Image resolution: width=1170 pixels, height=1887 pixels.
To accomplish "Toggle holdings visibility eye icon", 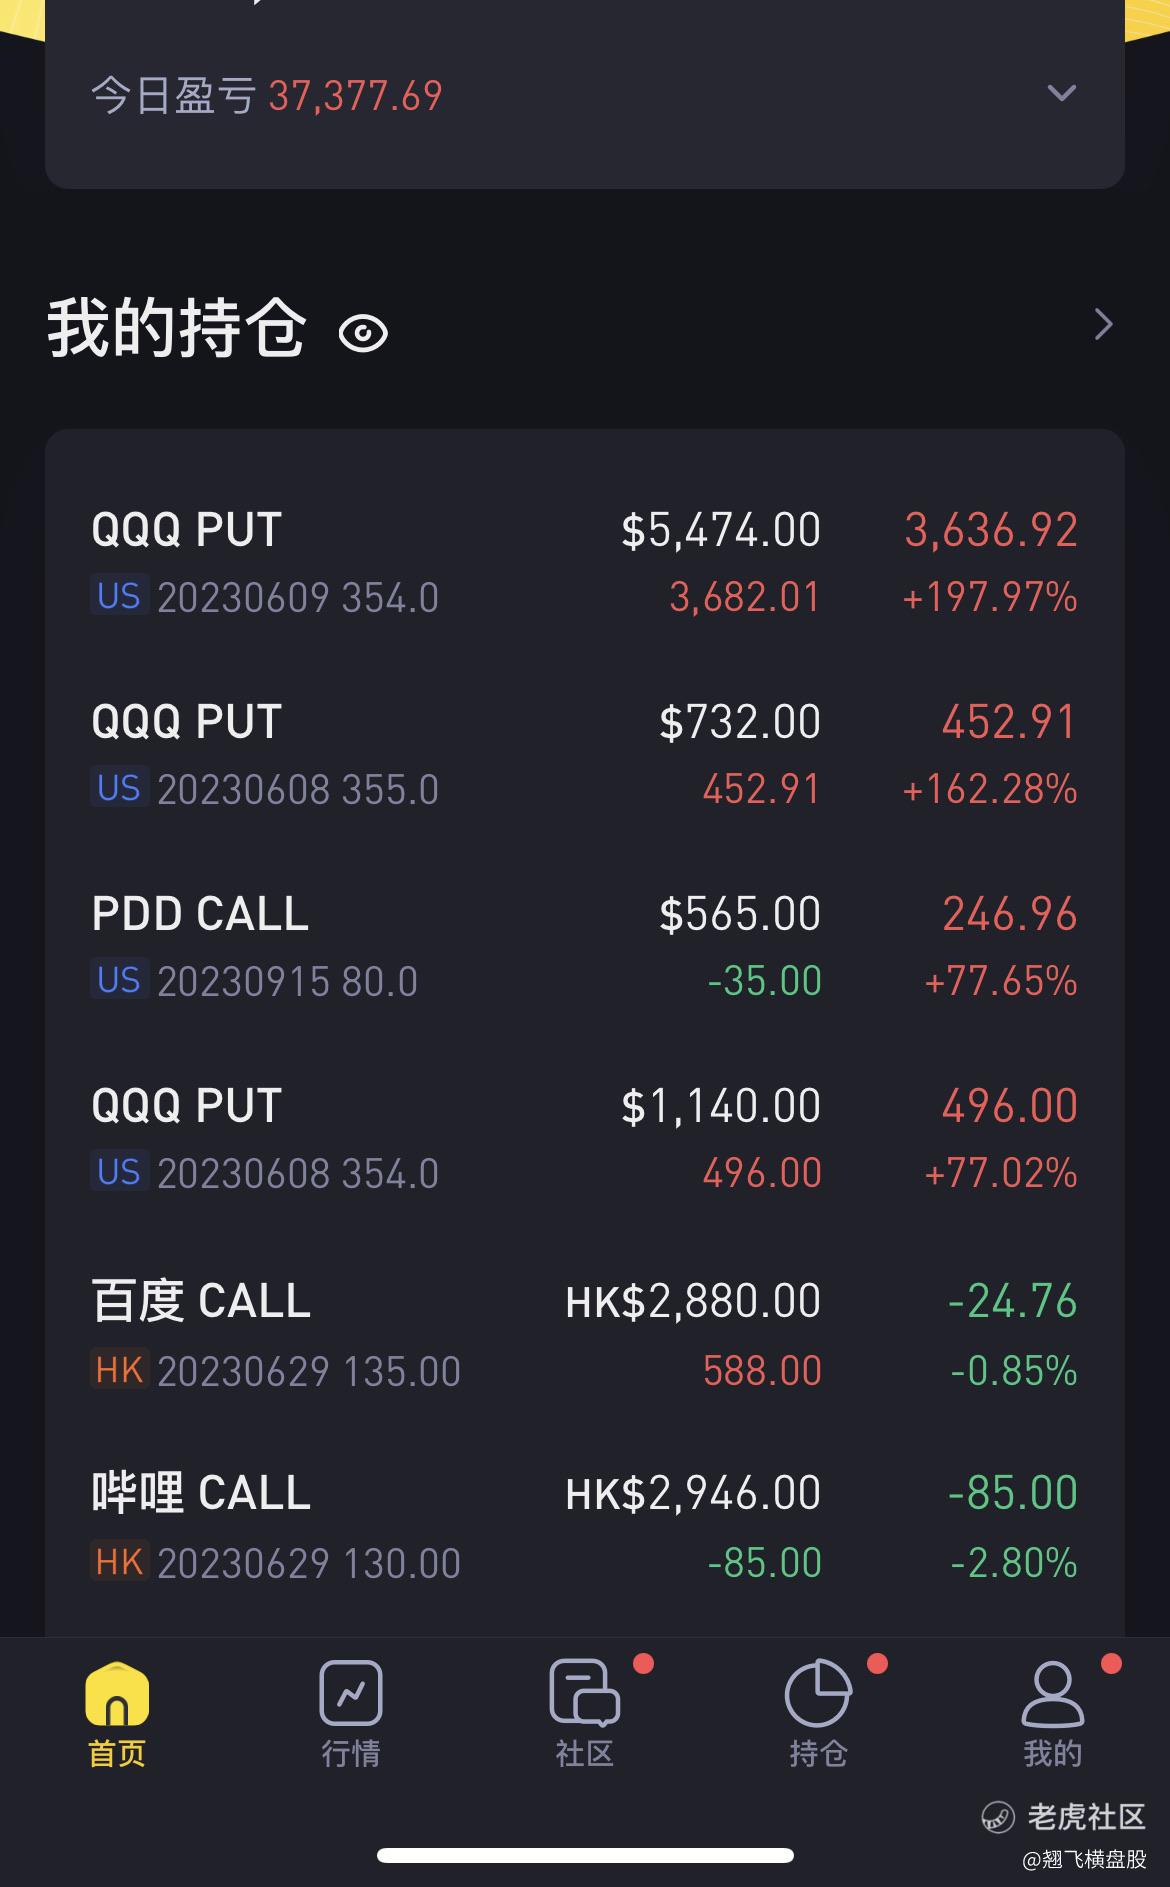I will click(363, 333).
